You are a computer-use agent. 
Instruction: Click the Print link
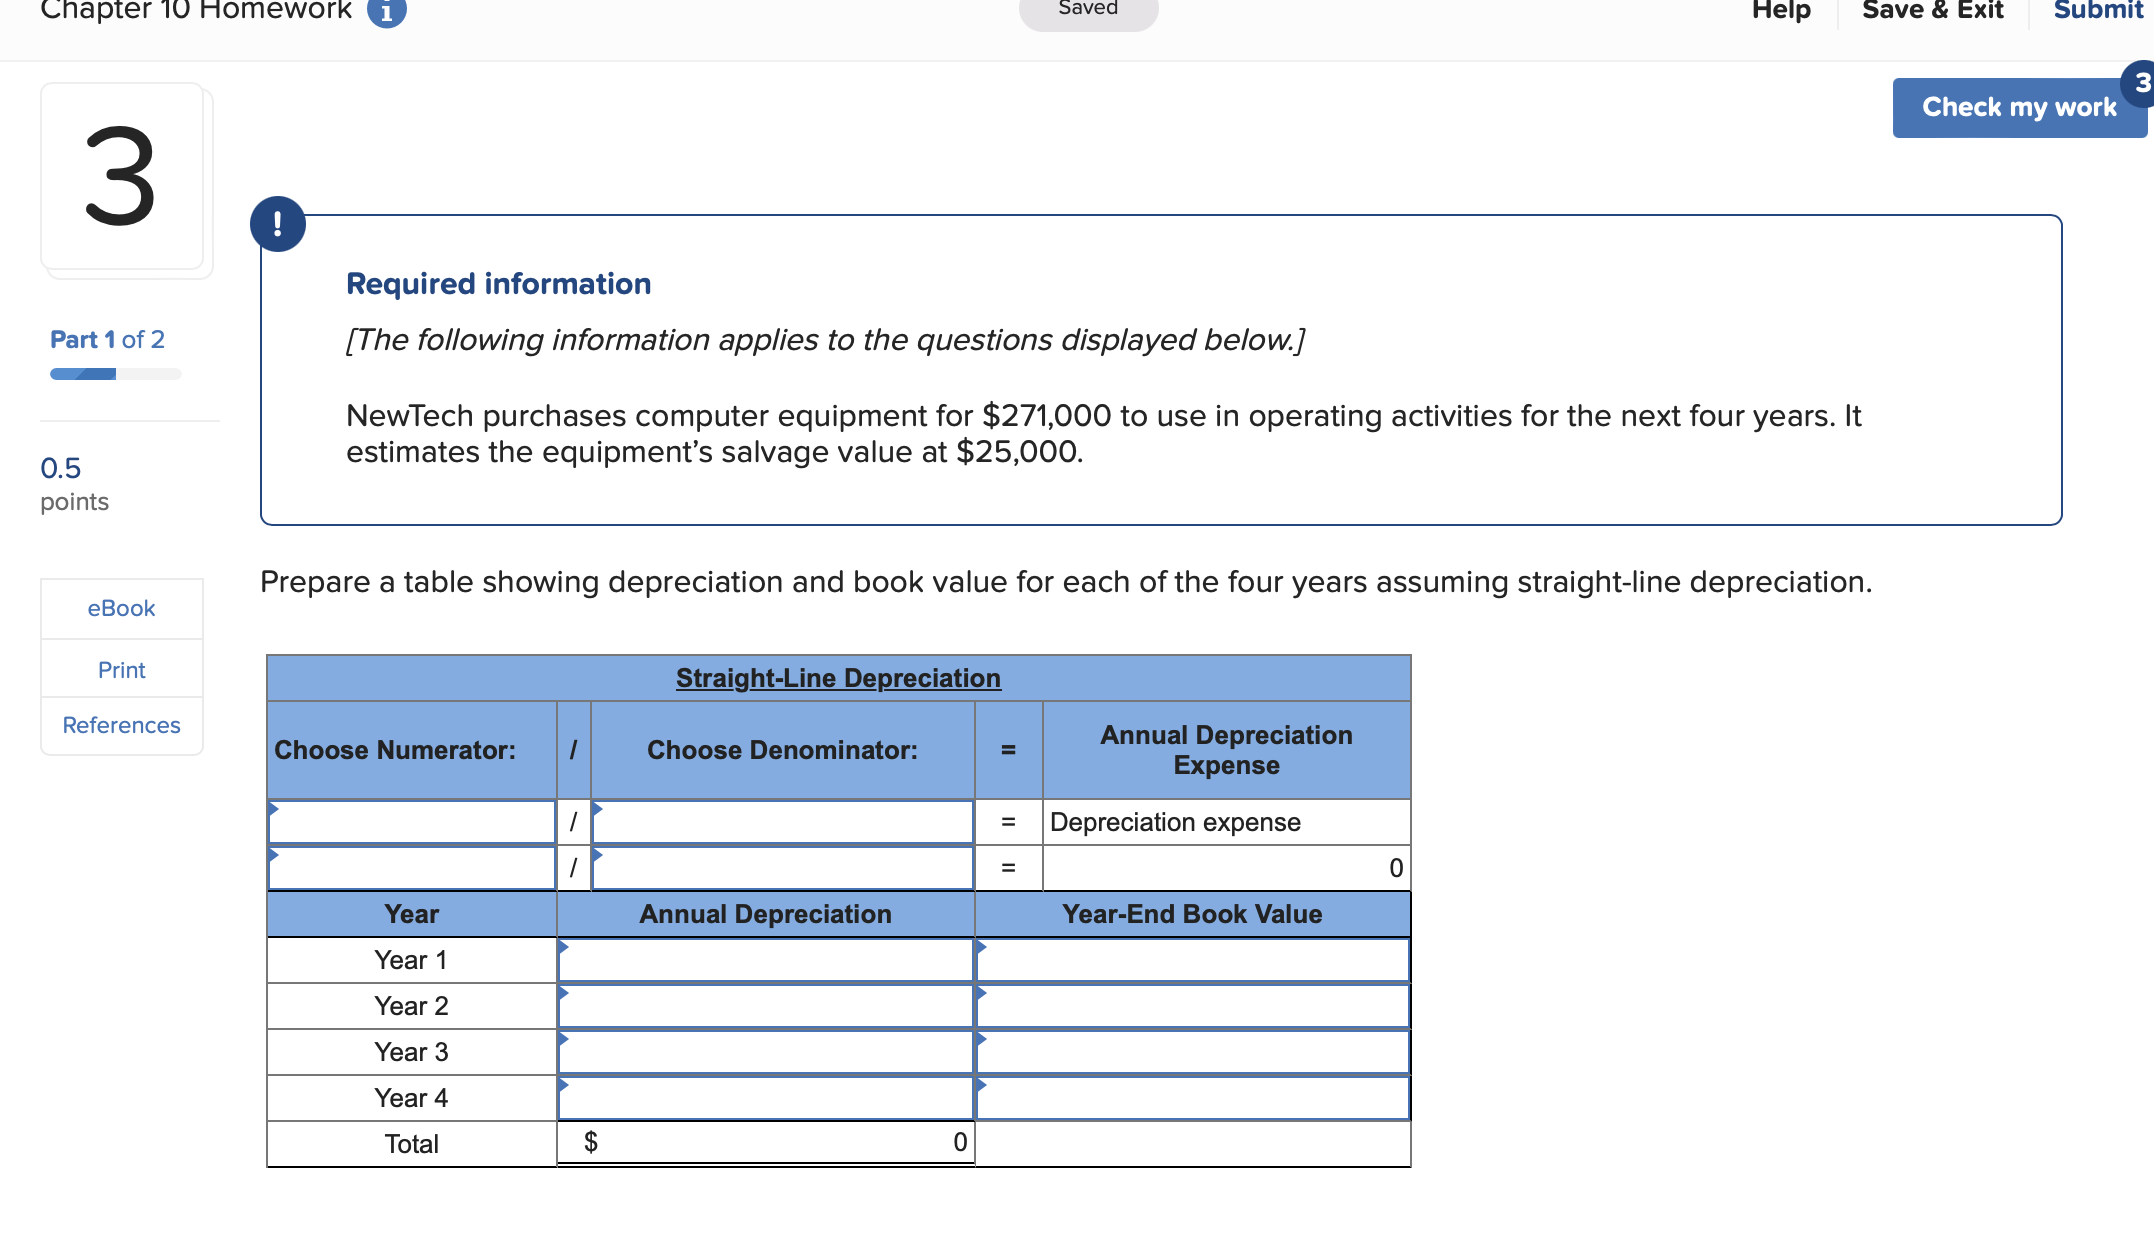click(x=121, y=670)
